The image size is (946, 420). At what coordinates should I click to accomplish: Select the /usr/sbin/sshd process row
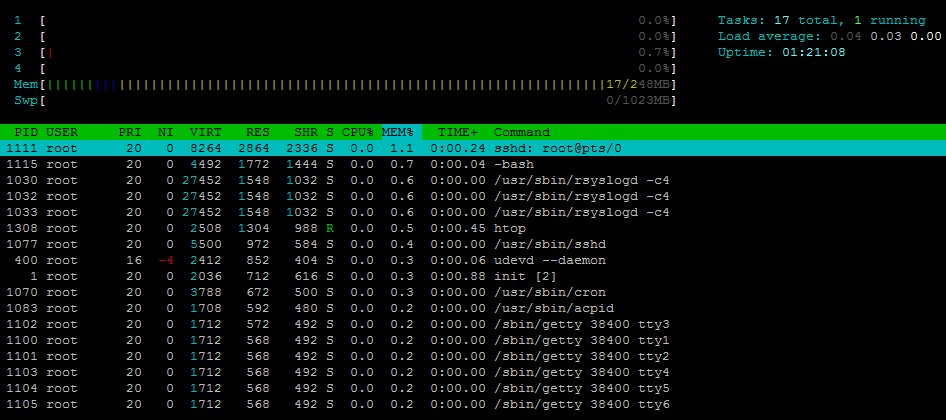tap(473, 244)
